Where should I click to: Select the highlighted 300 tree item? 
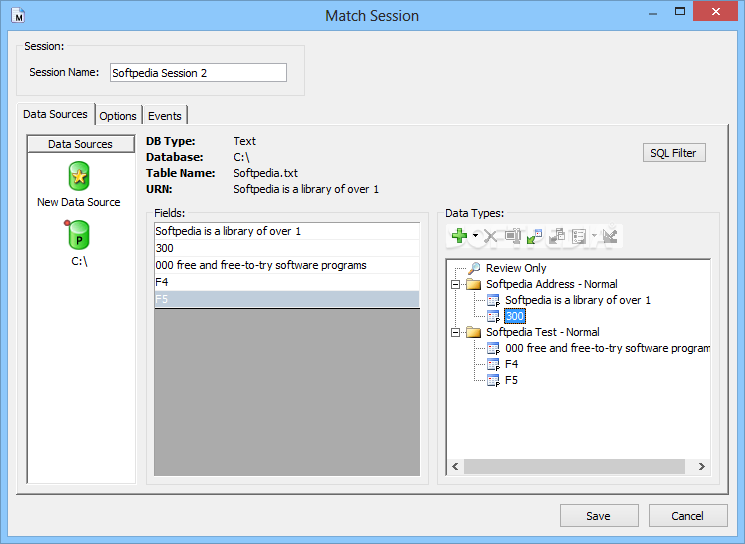[x=515, y=316]
